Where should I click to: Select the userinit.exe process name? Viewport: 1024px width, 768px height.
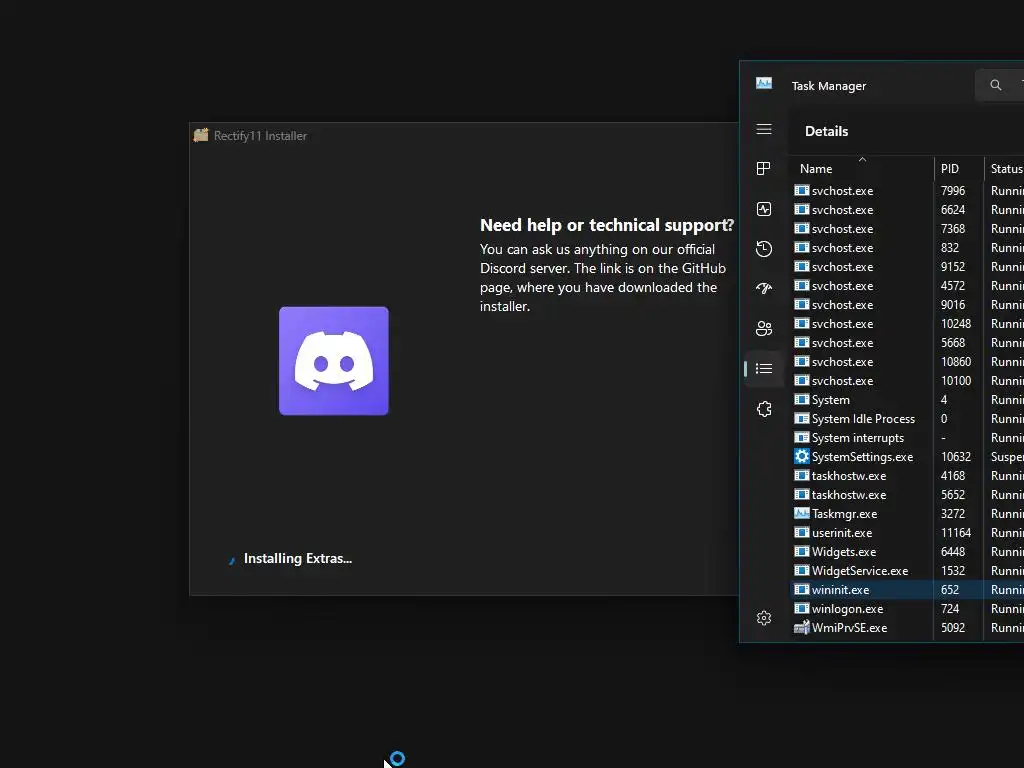point(842,533)
